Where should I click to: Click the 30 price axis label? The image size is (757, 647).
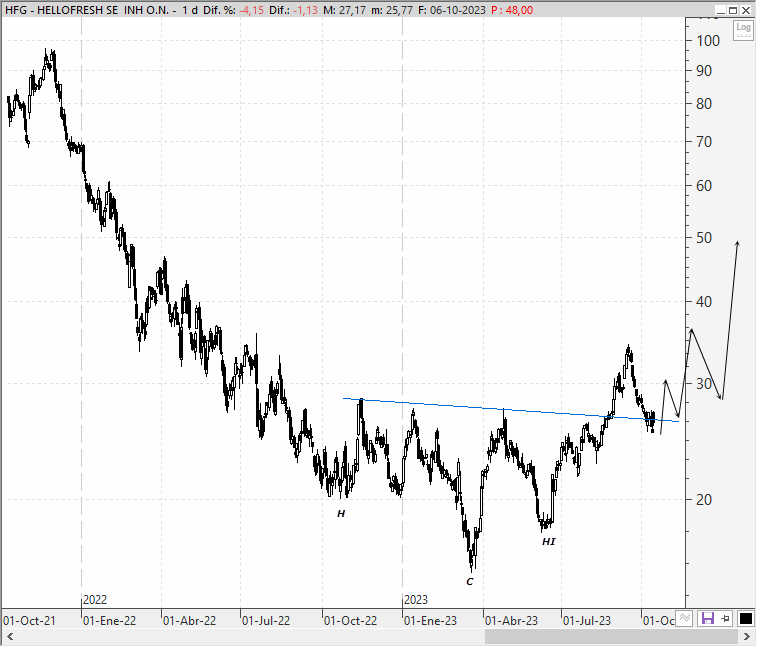[x=704, y=384]
